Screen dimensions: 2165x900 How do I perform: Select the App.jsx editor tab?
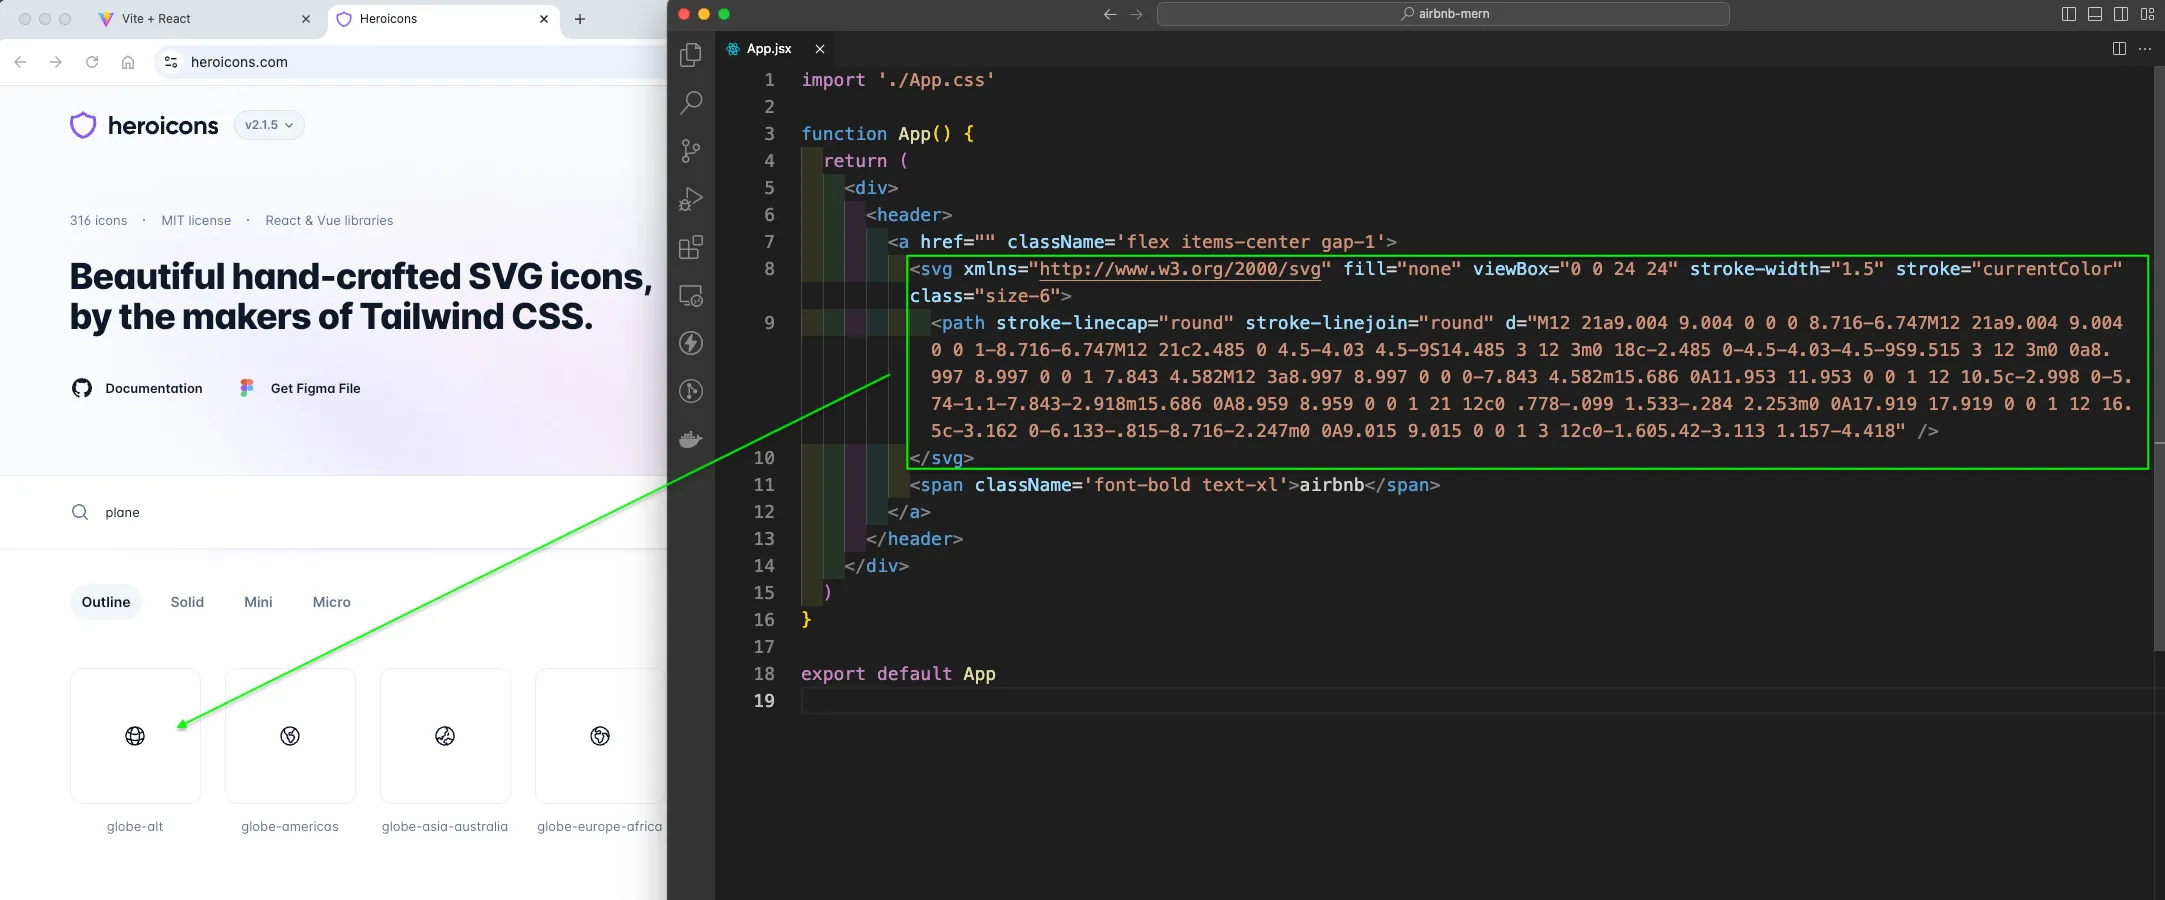coord(776,49)
